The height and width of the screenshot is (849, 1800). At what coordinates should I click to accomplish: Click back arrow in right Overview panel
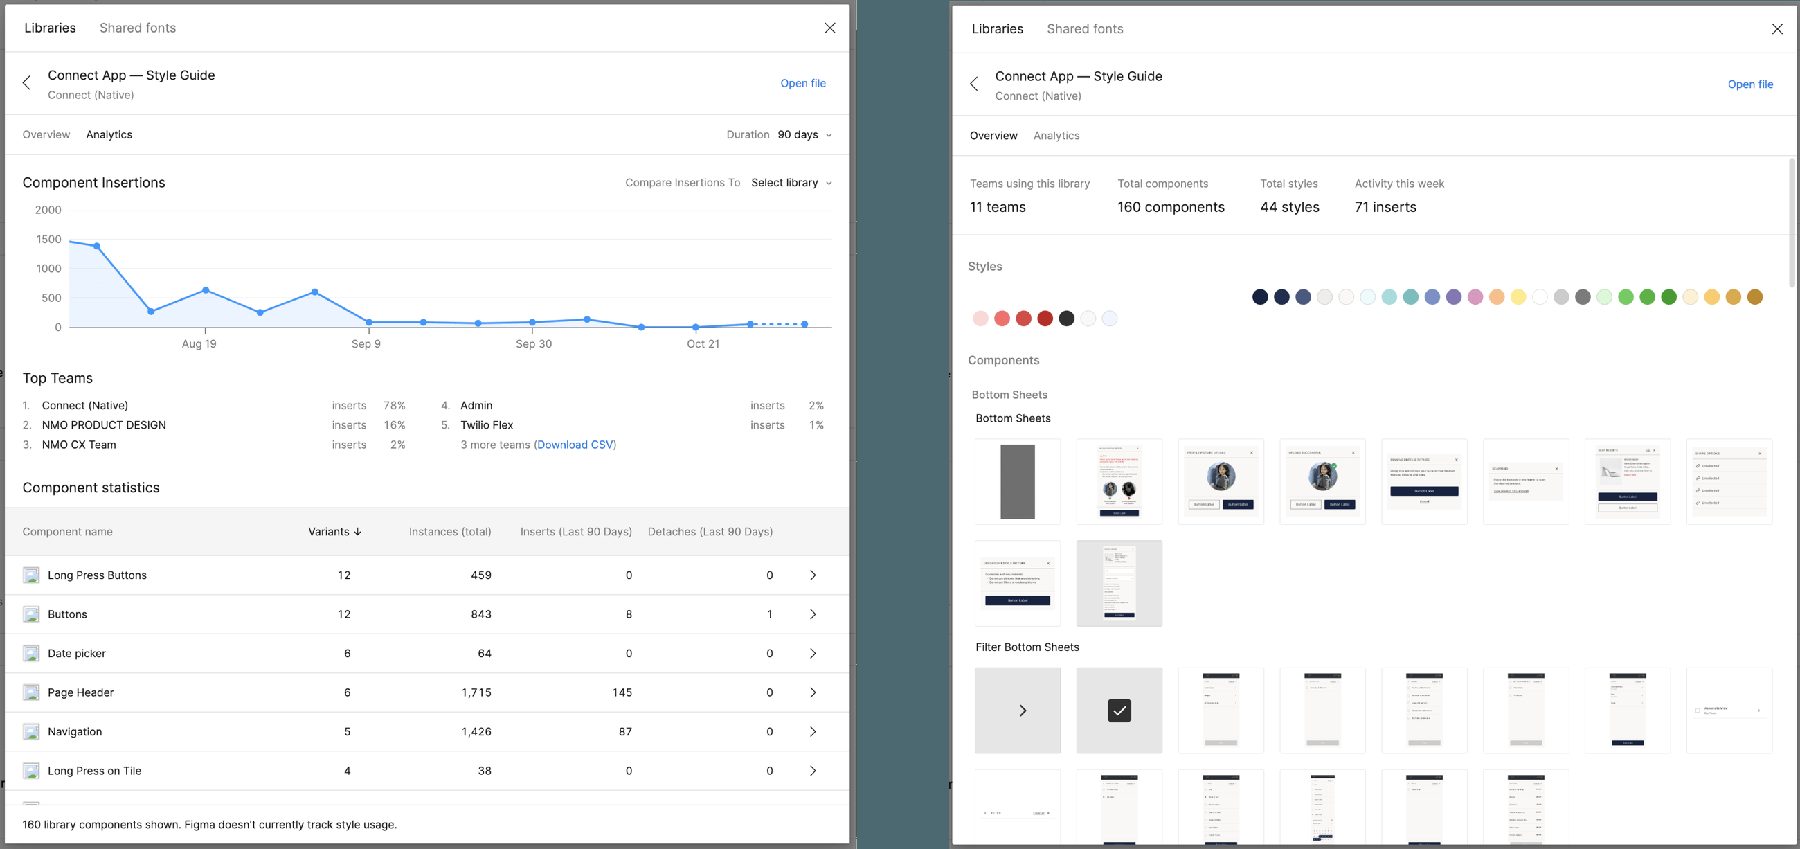[974, 84]
